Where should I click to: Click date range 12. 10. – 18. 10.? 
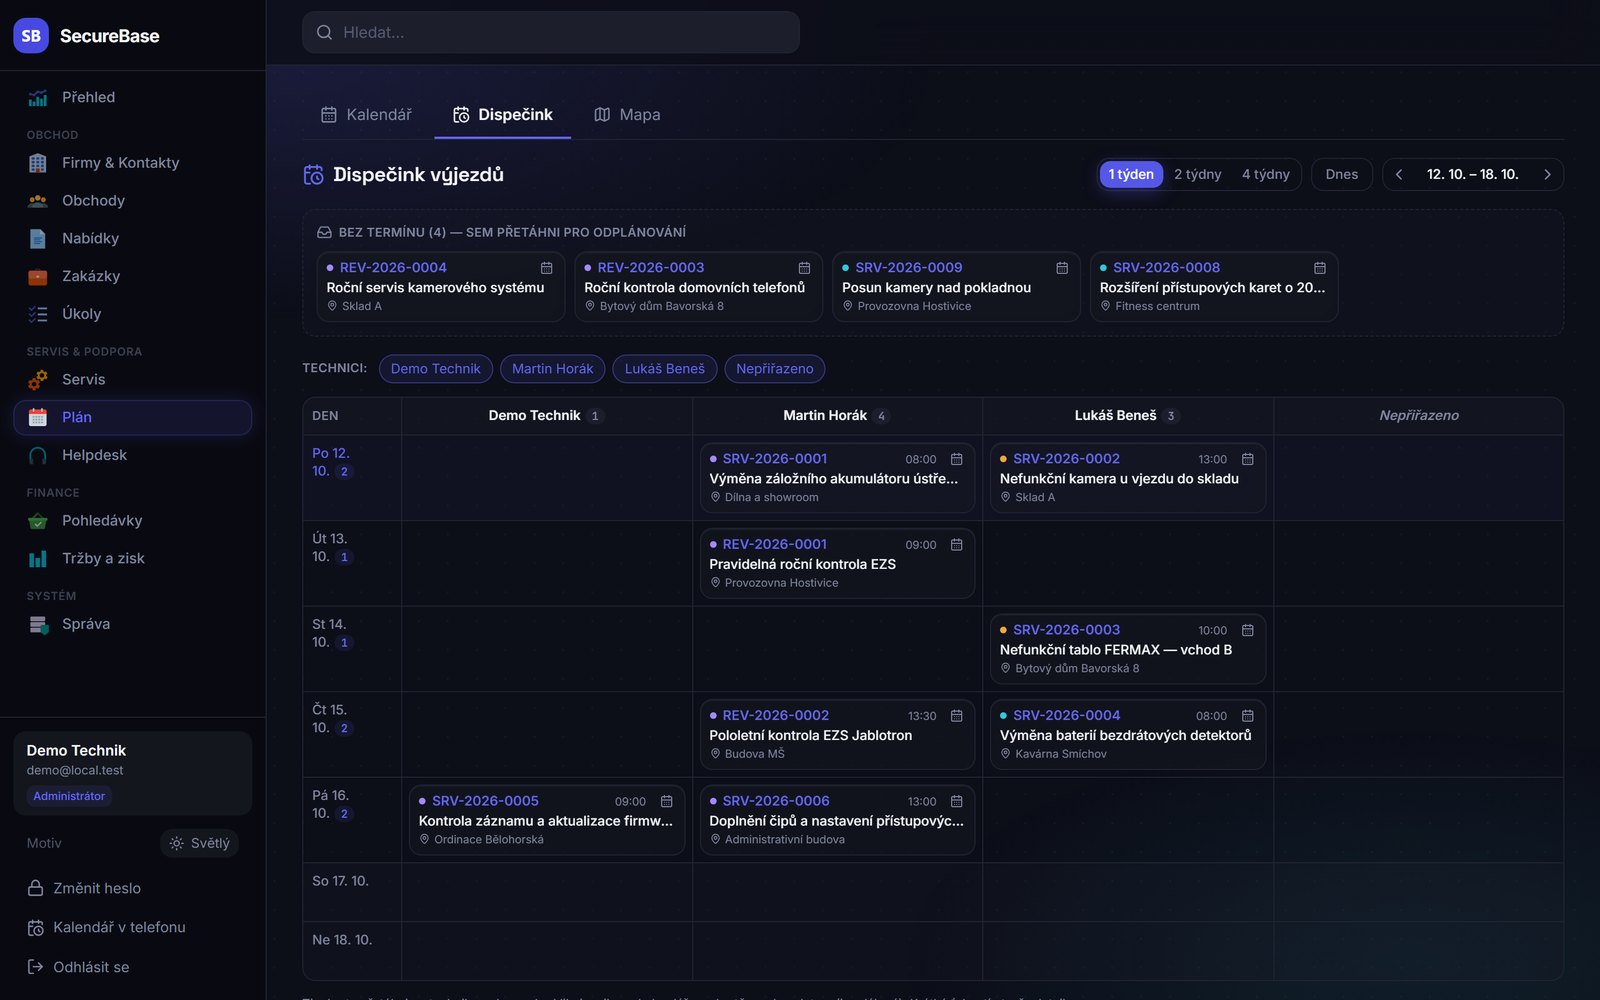click(x=1473, y=174)
